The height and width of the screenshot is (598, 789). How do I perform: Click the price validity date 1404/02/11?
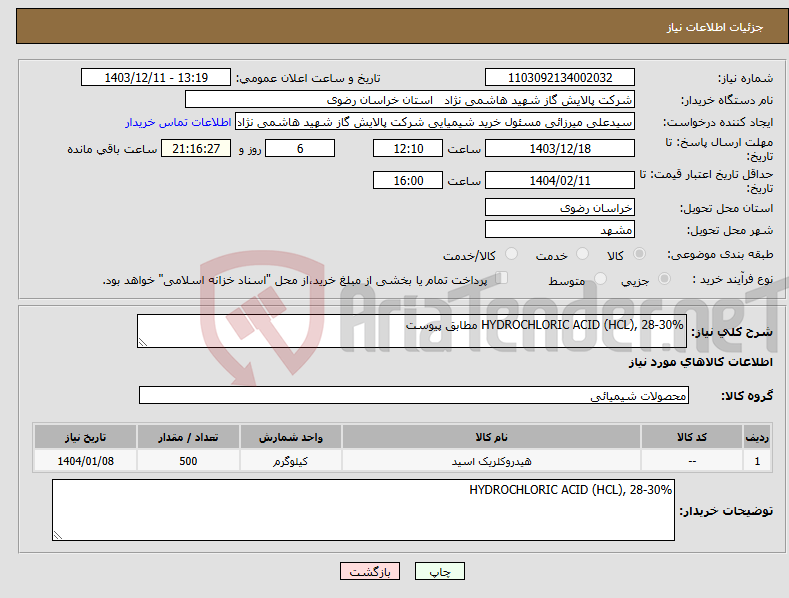(560, 180)
